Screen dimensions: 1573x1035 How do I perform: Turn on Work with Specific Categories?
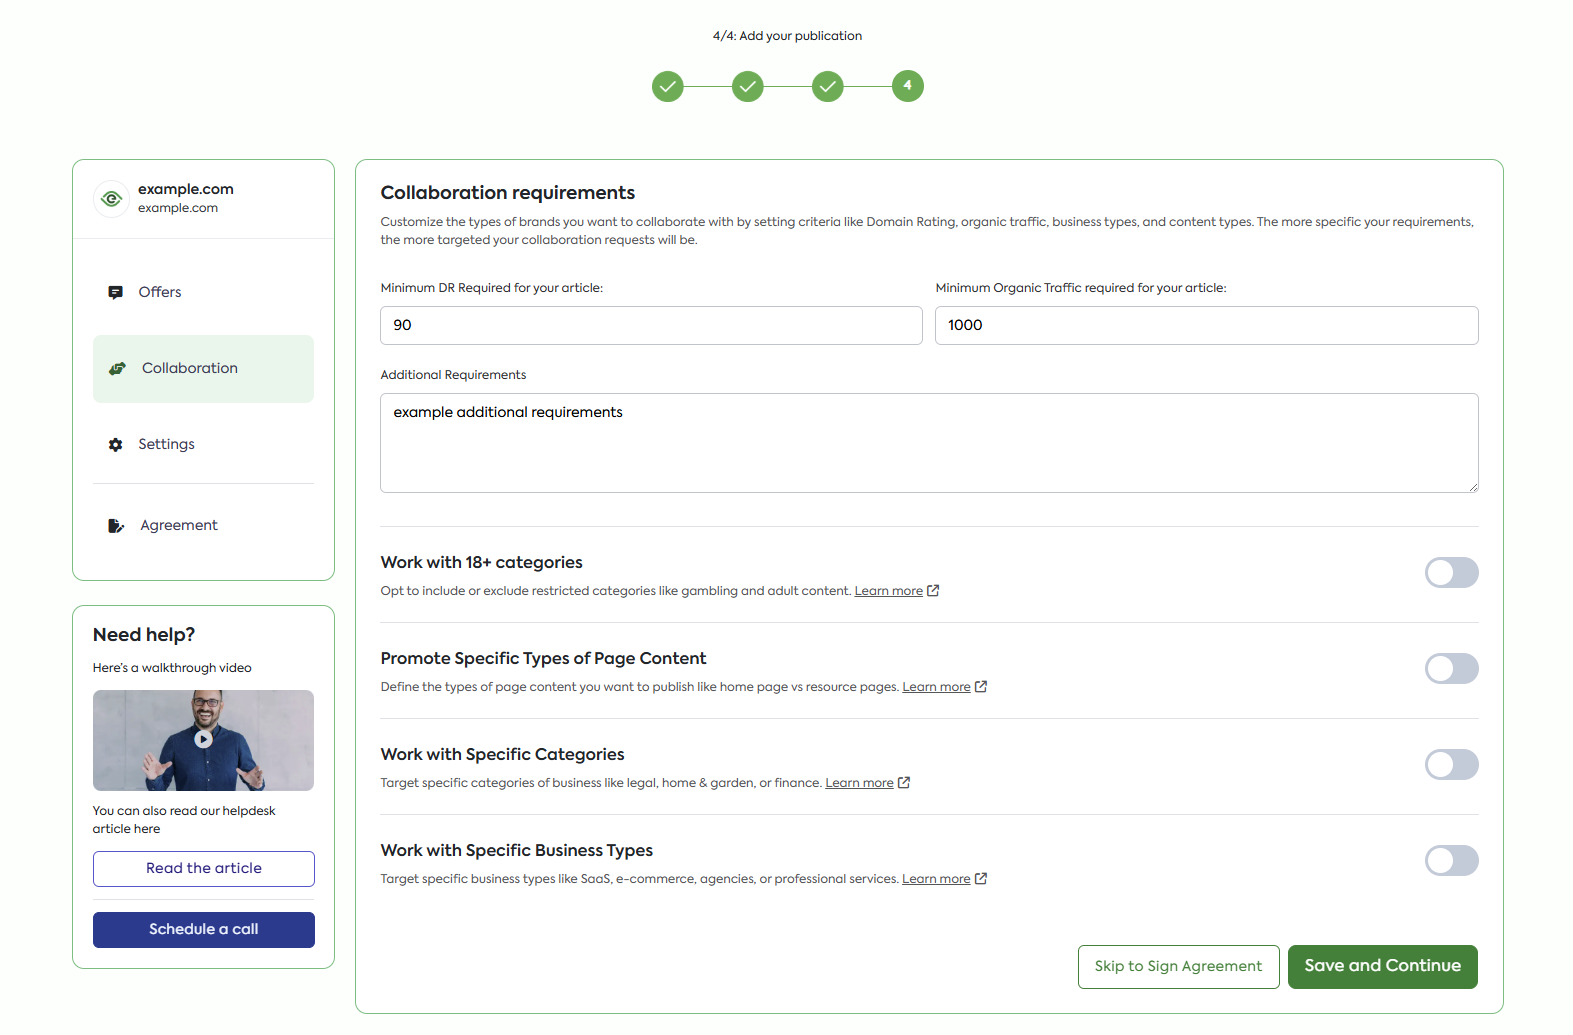point(1451,765)
